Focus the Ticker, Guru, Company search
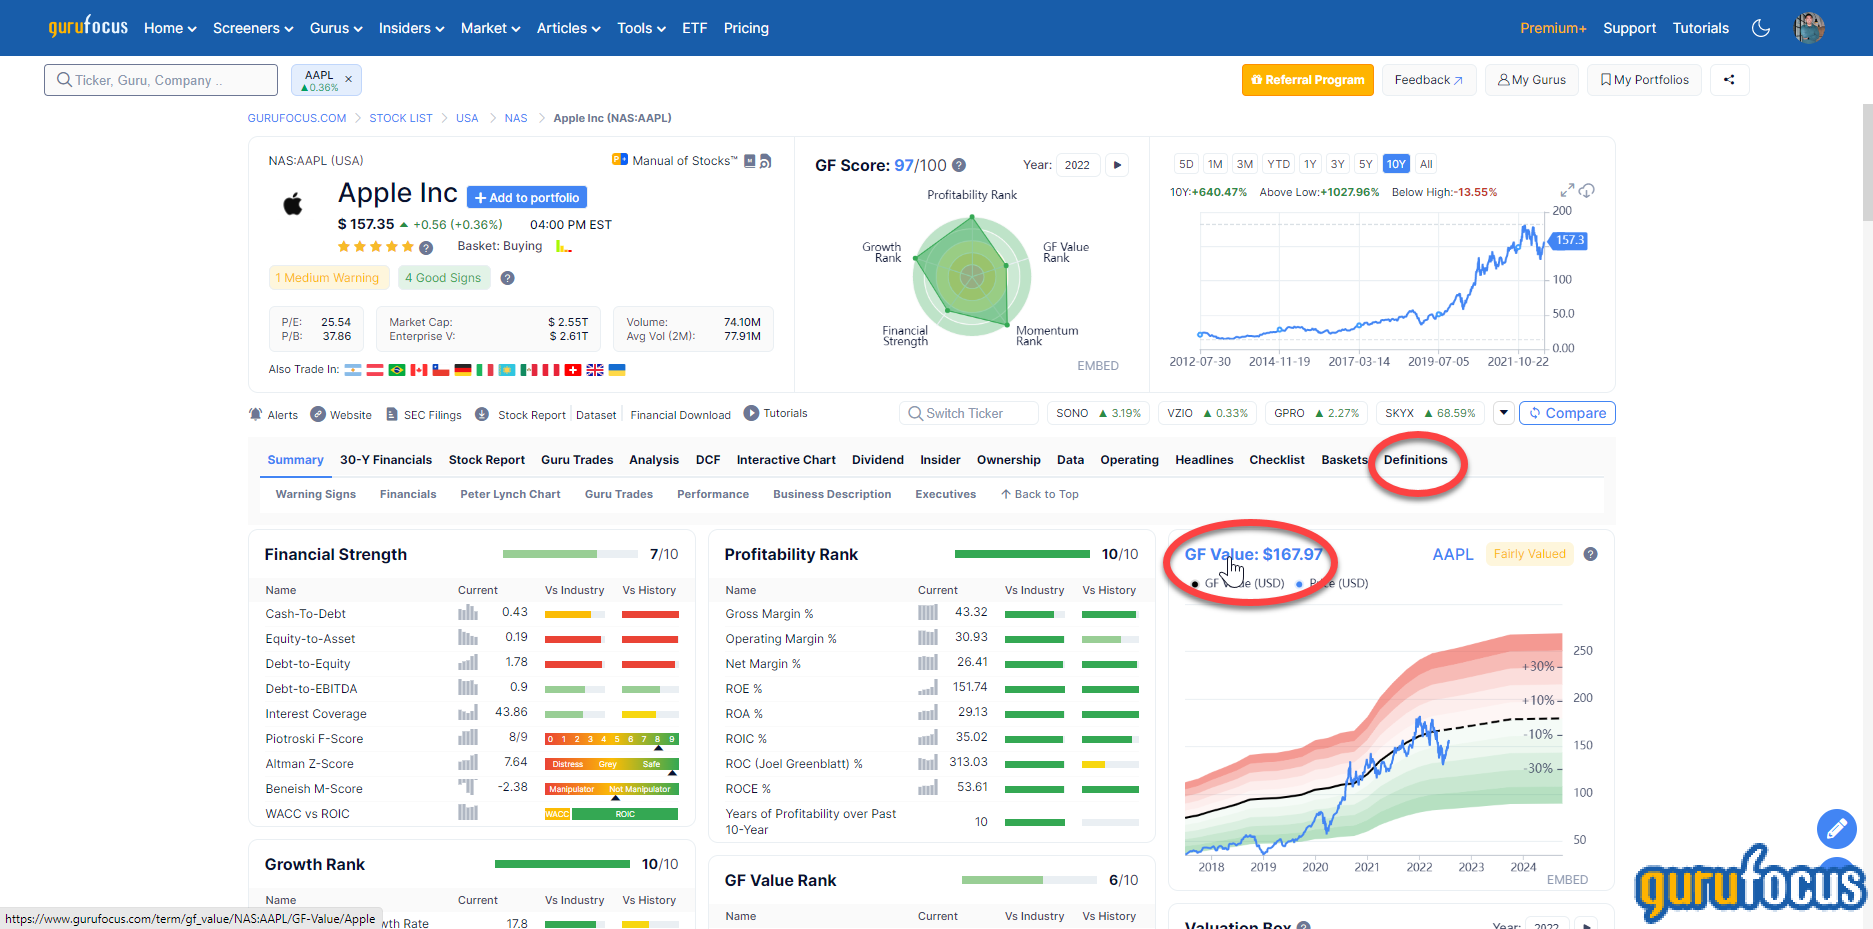The height and width of the screenshot is (929, 1873). (161, 80)
